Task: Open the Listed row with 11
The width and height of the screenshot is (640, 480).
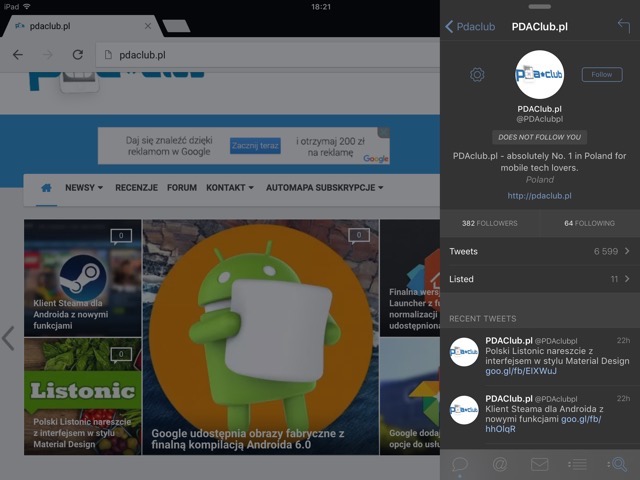Action: pos(540,279)
